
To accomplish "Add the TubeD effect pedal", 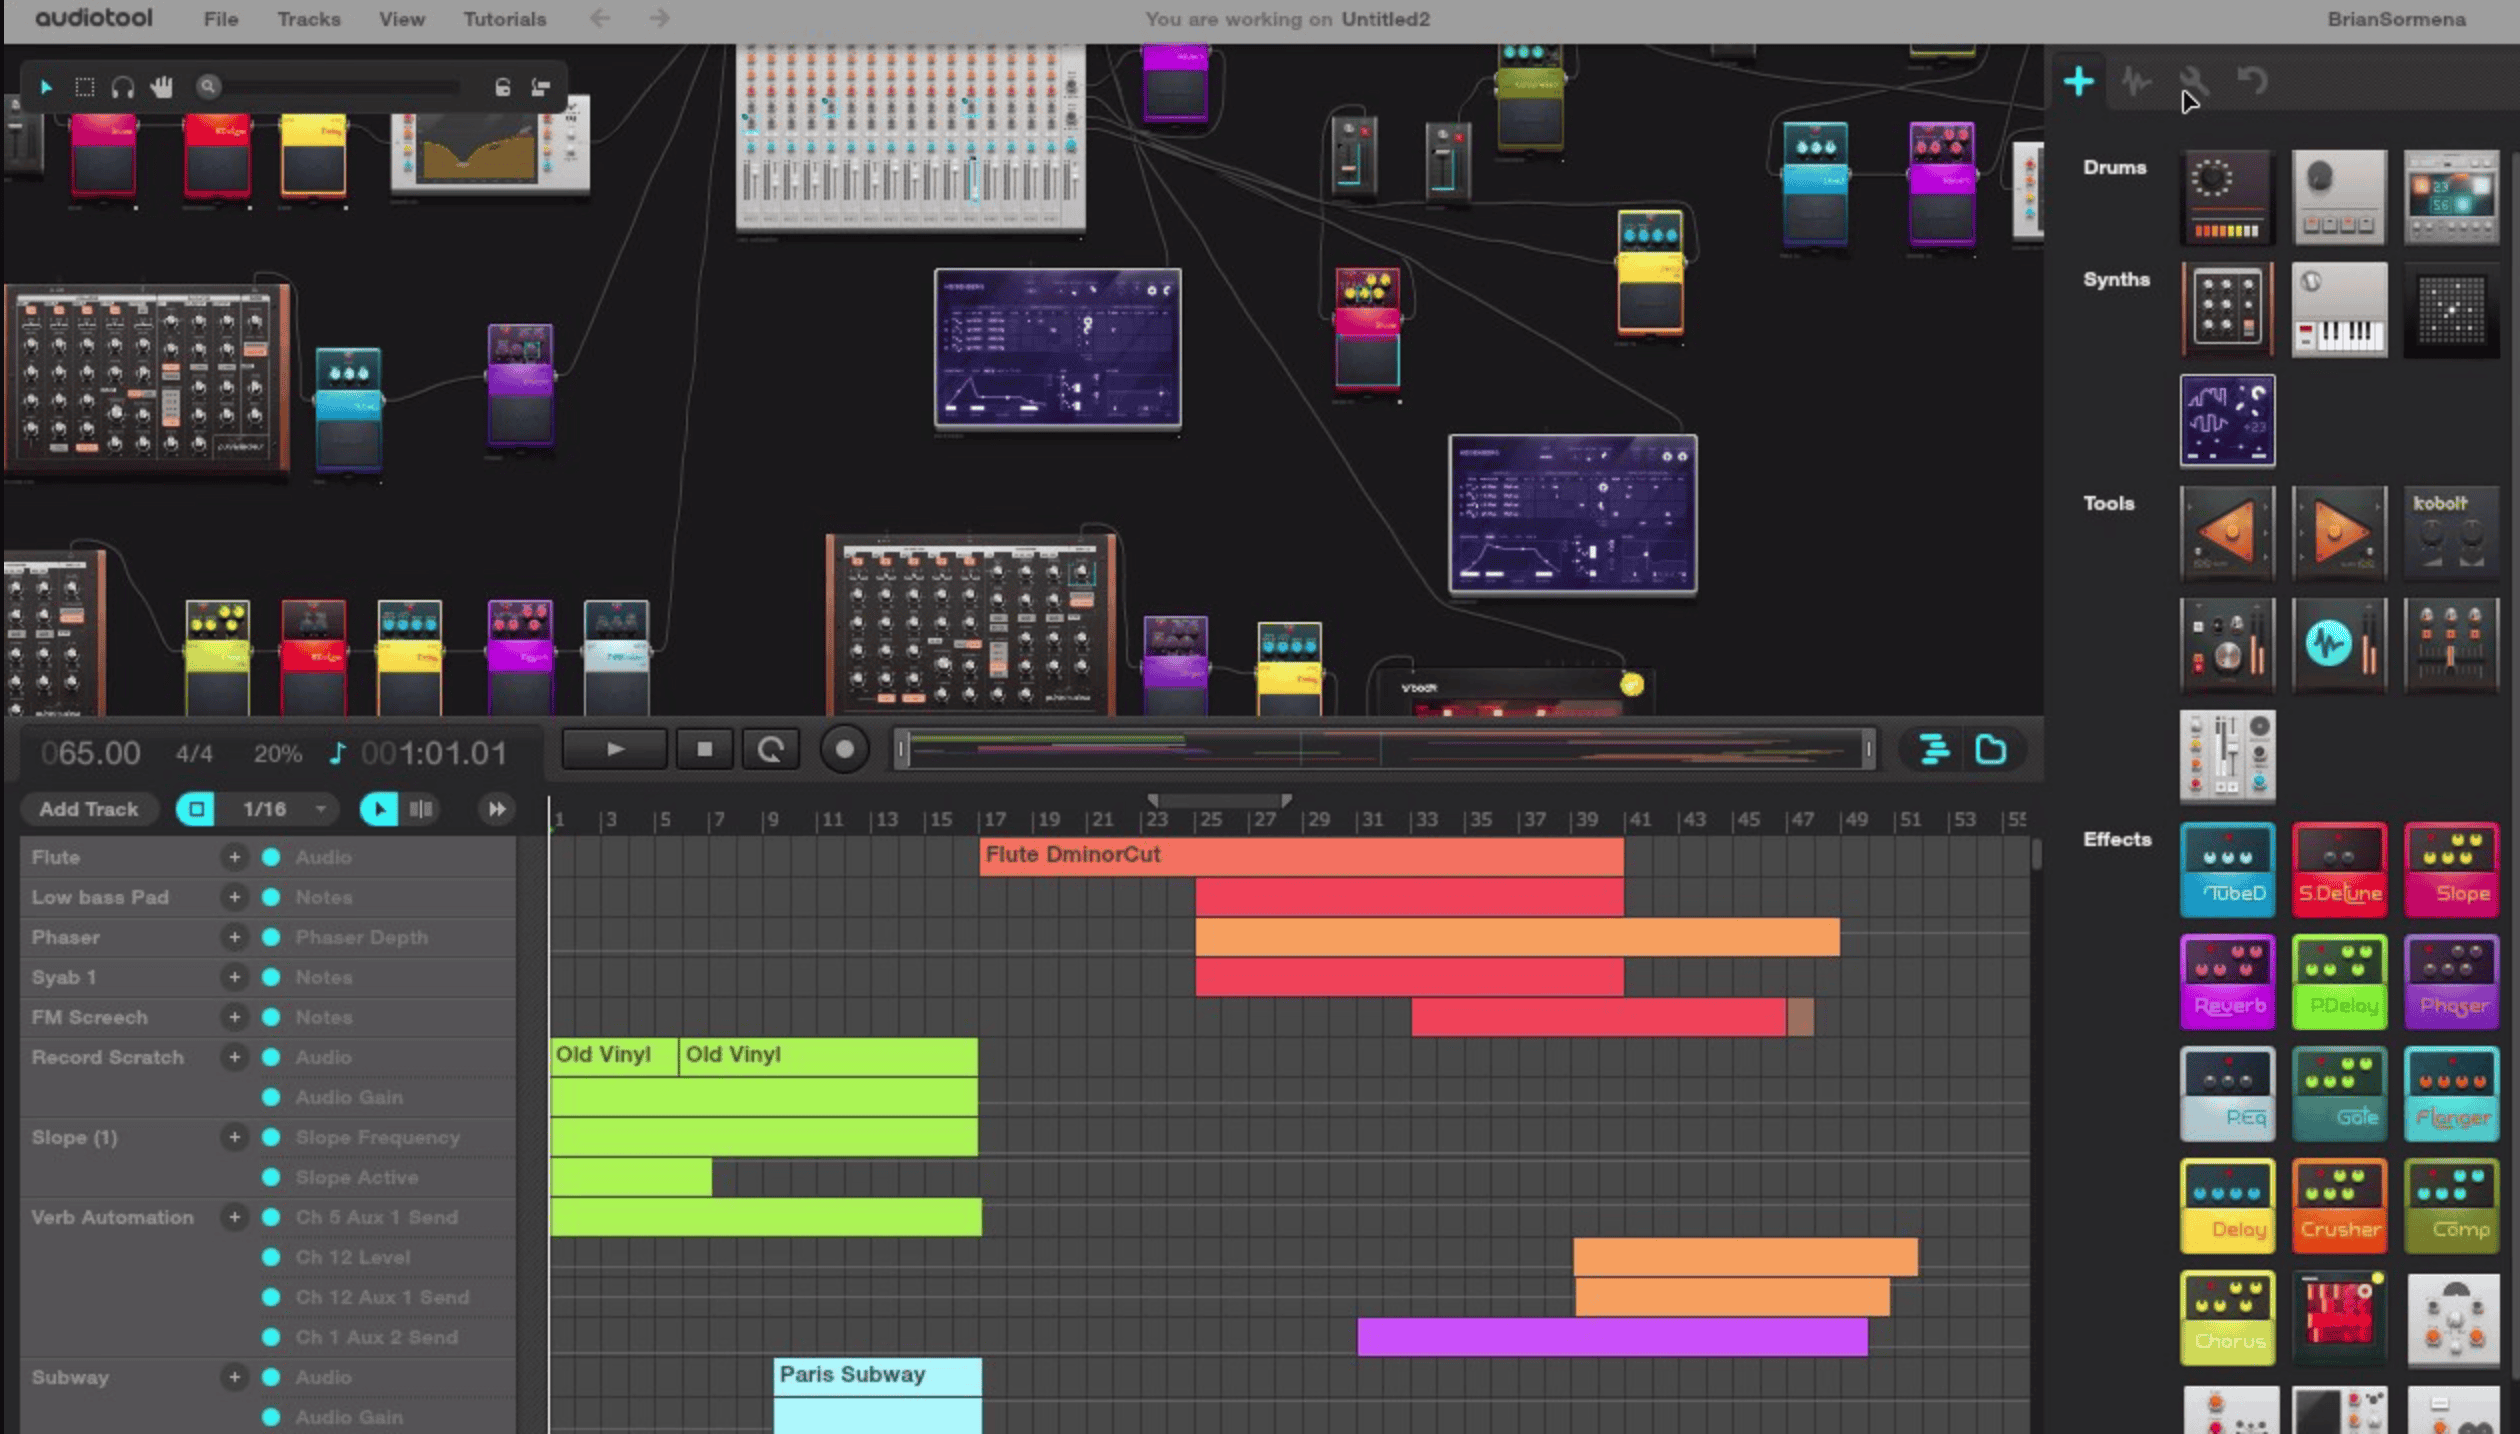I will [x=2227, y=869].
